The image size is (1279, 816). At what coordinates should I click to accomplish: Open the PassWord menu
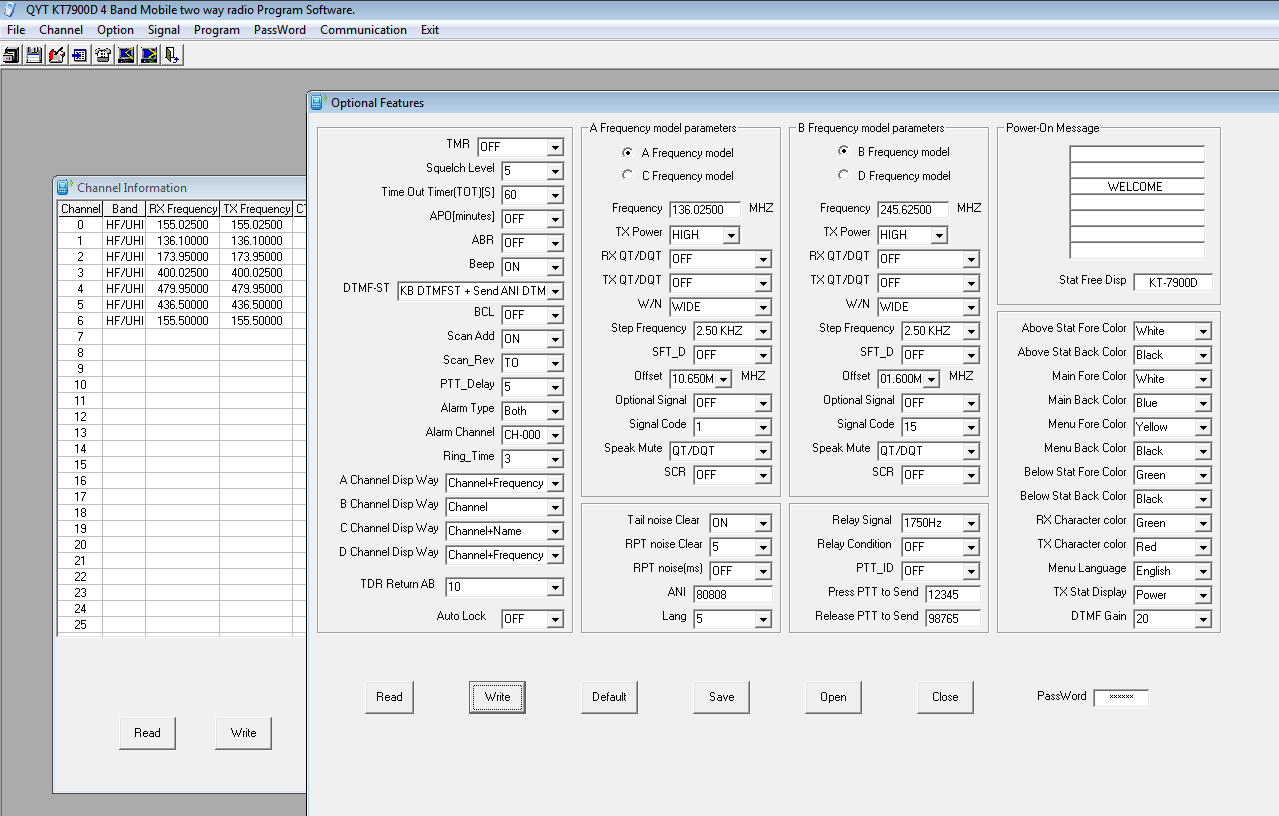tap(280, 30)
